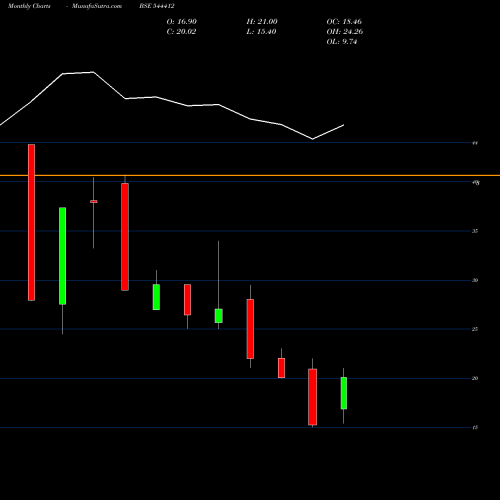Click the 'Monthly Charts' title text
This screenshot has width=500, height=500.
point(29,6)
